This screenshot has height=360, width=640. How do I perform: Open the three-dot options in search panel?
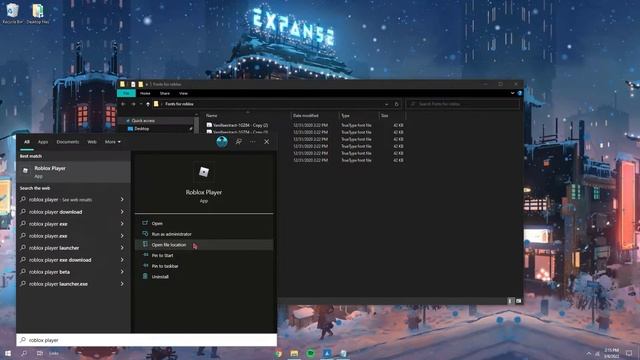(x=253, y=142)
